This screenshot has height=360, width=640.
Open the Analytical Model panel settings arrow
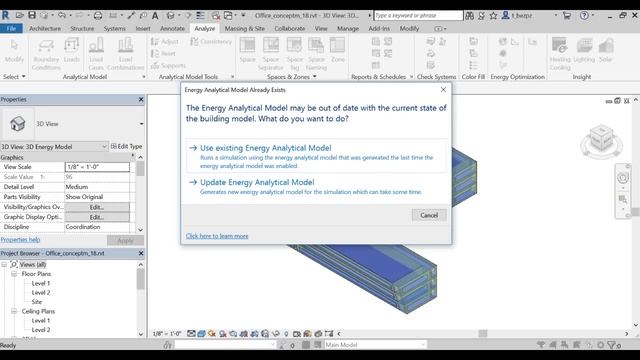click(x=144, y=77)
